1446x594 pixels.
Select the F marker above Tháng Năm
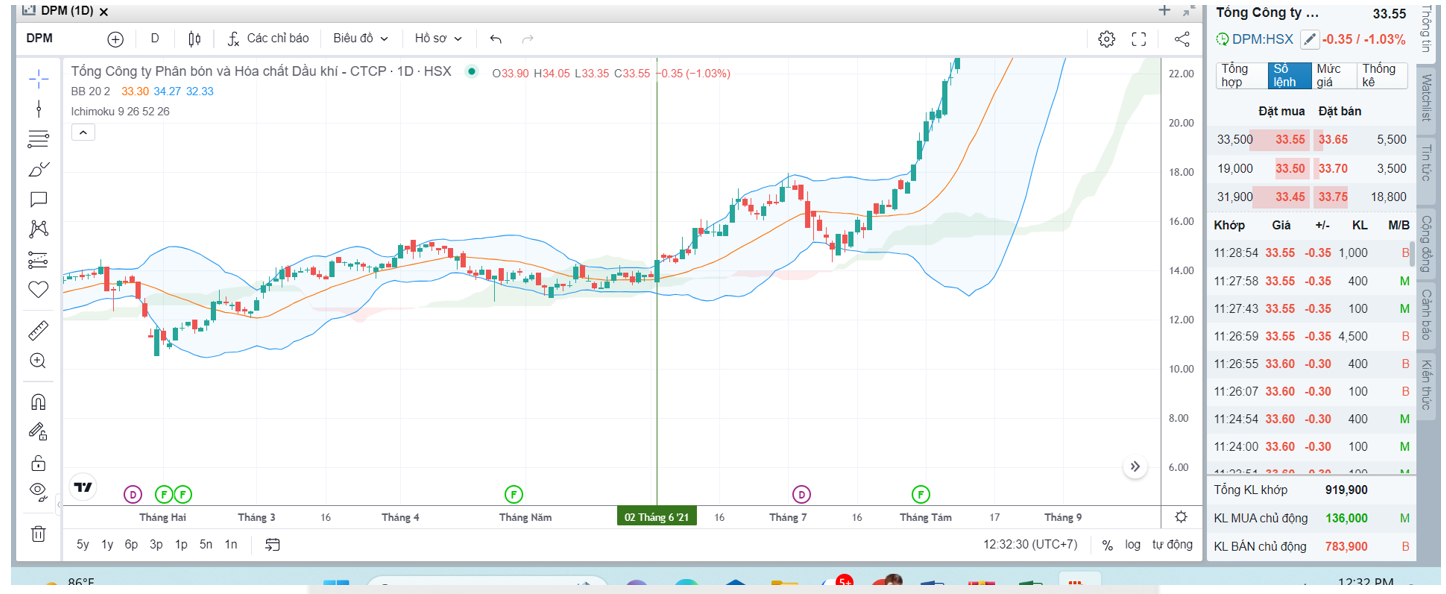tap(513, 493)
